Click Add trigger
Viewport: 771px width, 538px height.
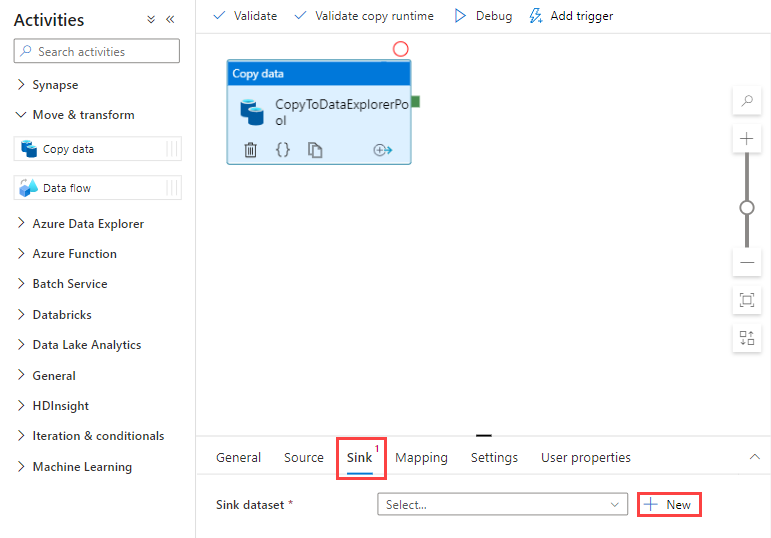pos(571,16)
